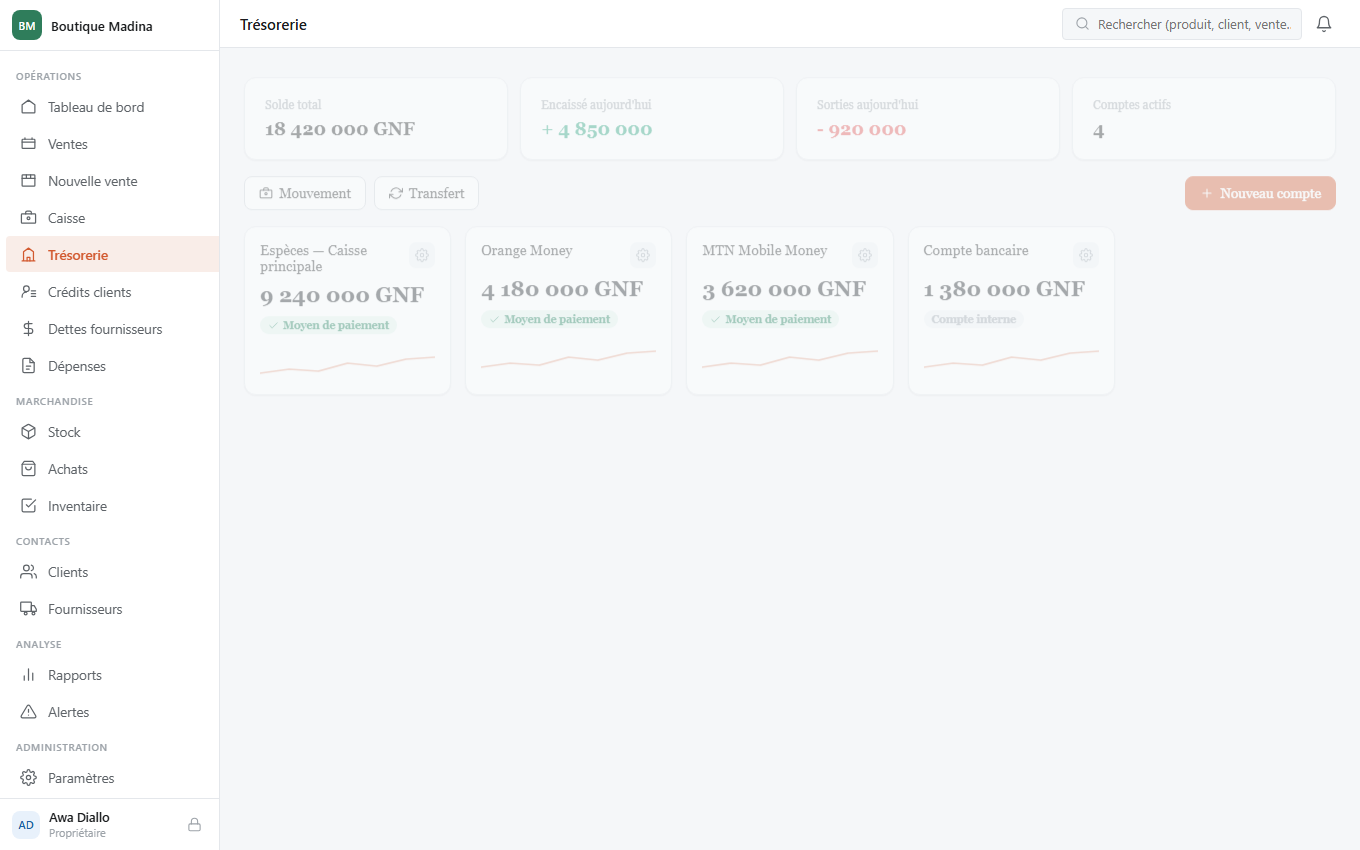Open the notifications bell icon

click(1324, 24)
